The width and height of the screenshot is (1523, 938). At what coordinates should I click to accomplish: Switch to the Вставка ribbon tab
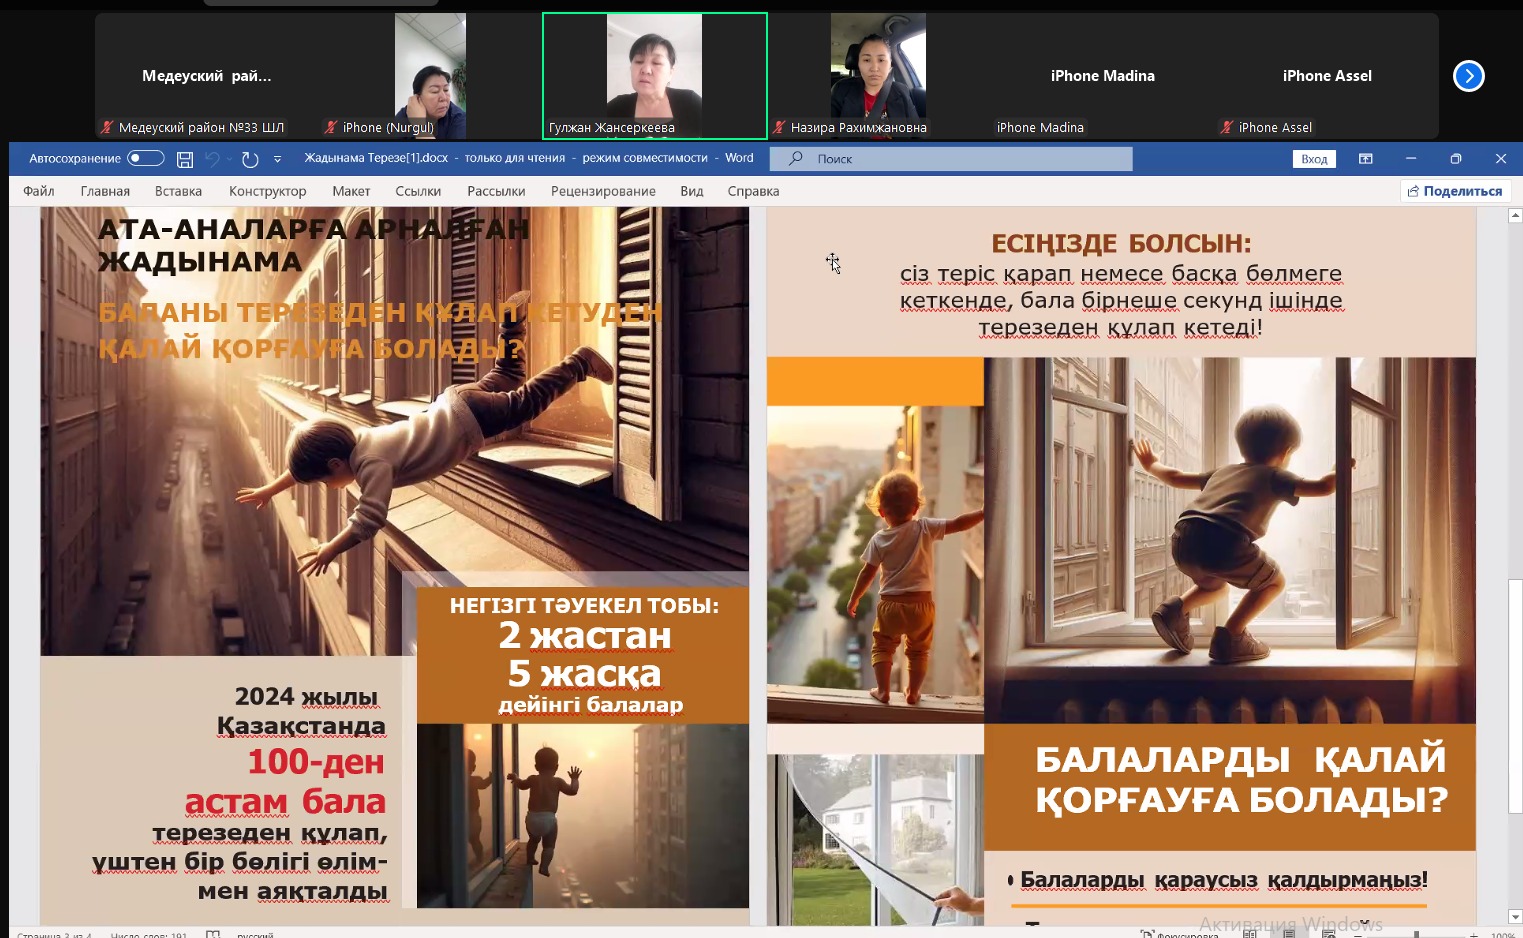(178, 191)
